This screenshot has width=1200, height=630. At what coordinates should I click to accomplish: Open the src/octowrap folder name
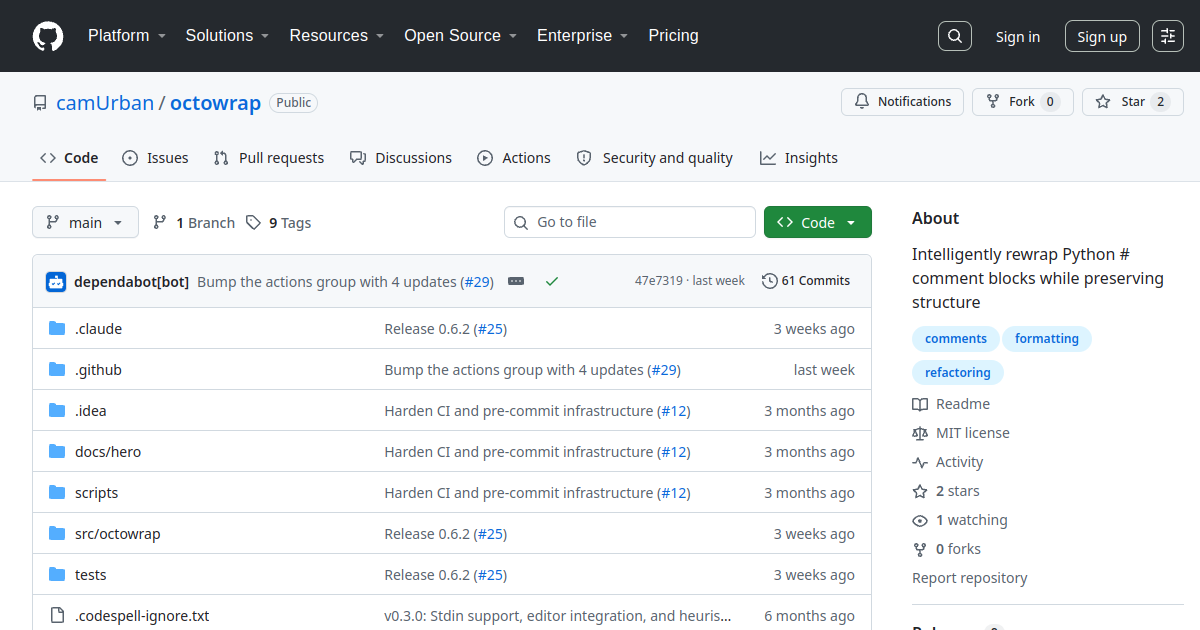tap(118, 534)
